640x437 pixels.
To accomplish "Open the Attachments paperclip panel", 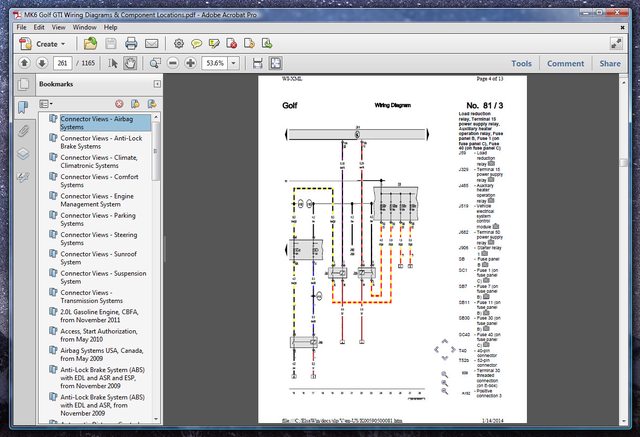I will coord(23,131).
